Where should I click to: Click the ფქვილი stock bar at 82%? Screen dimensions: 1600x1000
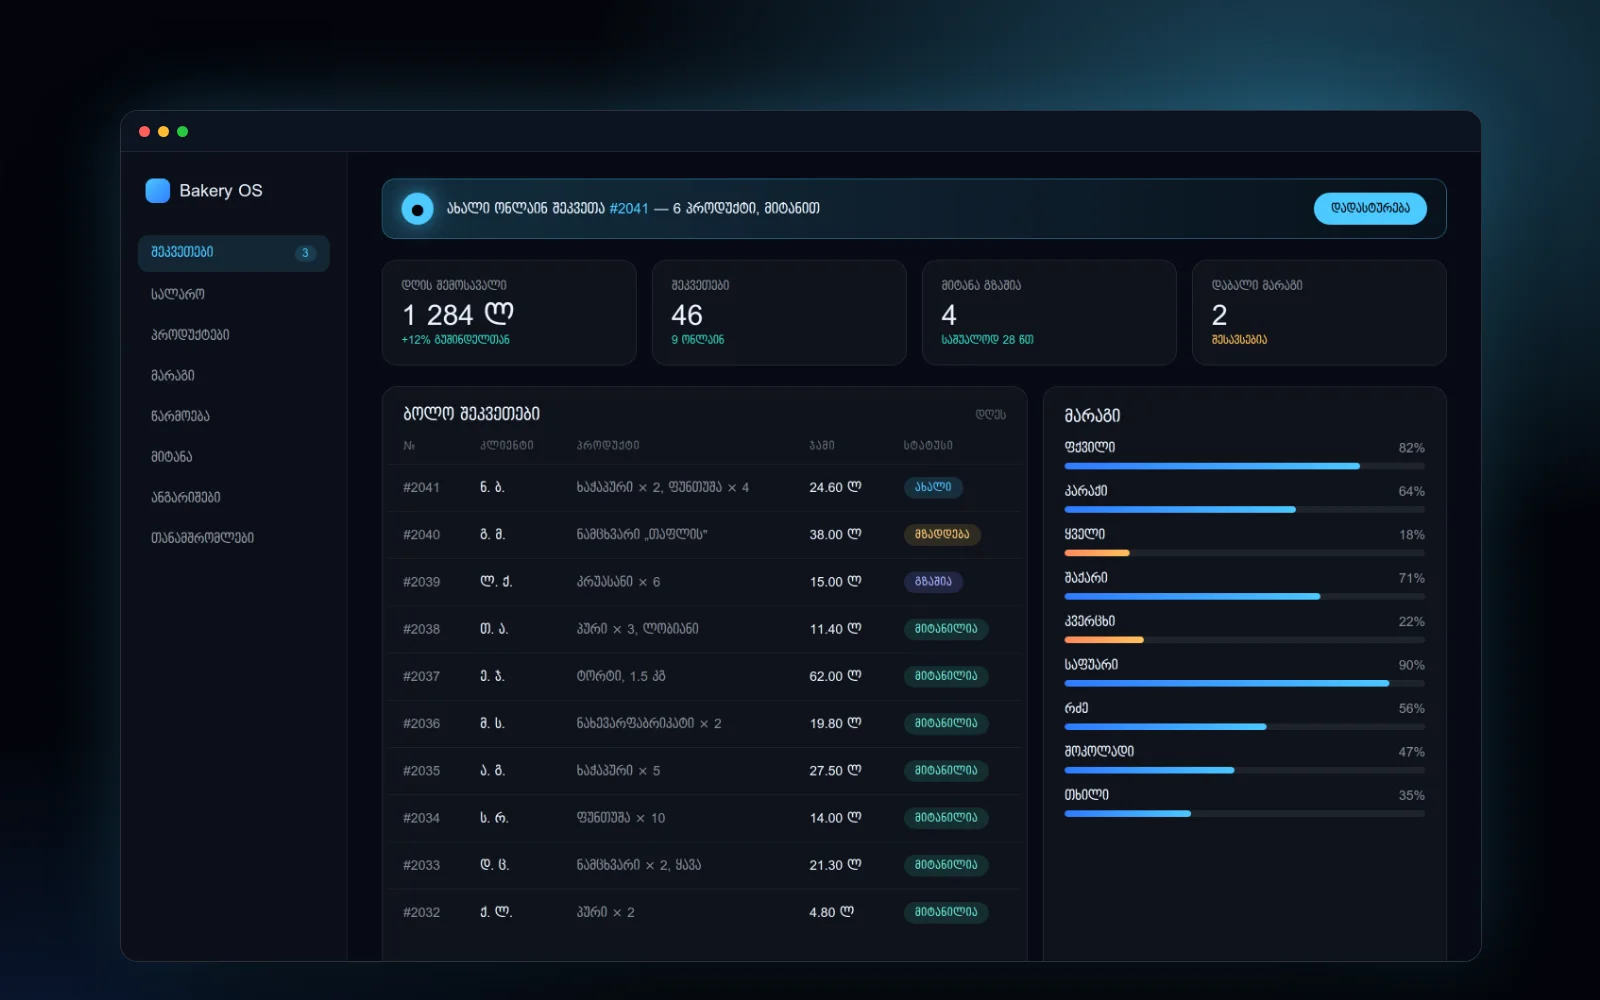click(1245, 466)
